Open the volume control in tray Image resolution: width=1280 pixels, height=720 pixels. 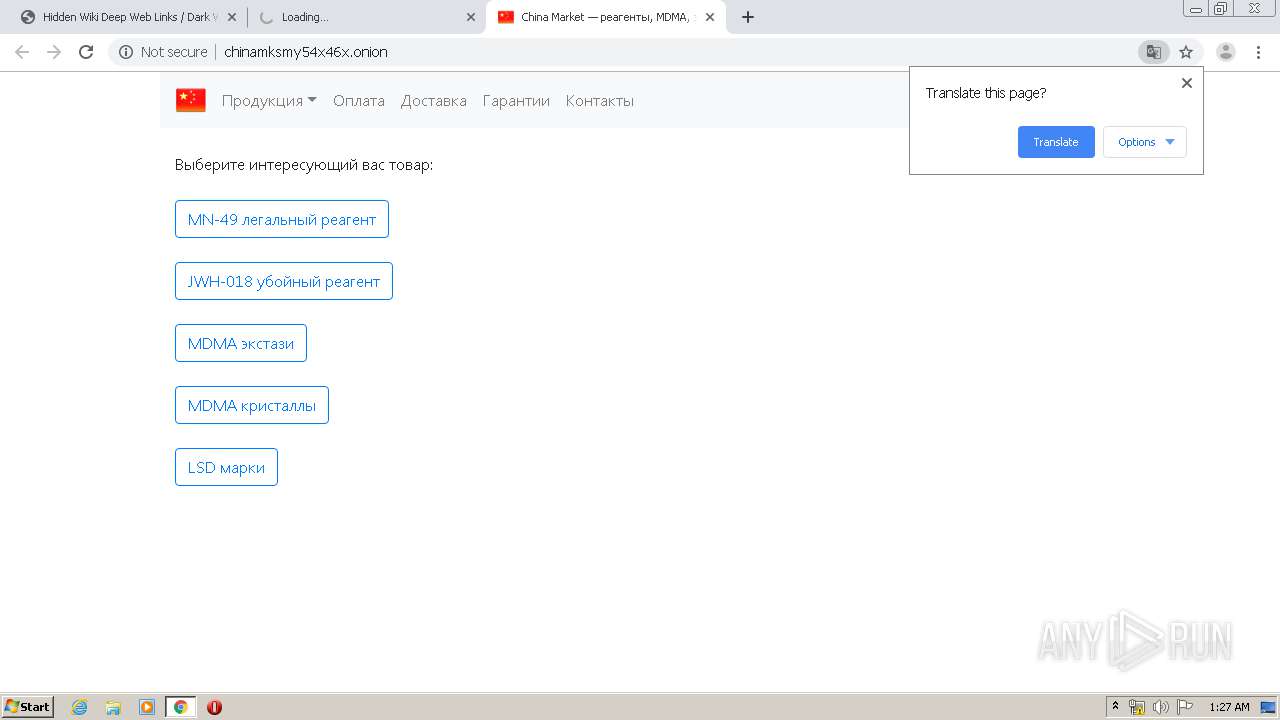point(1161,707)
